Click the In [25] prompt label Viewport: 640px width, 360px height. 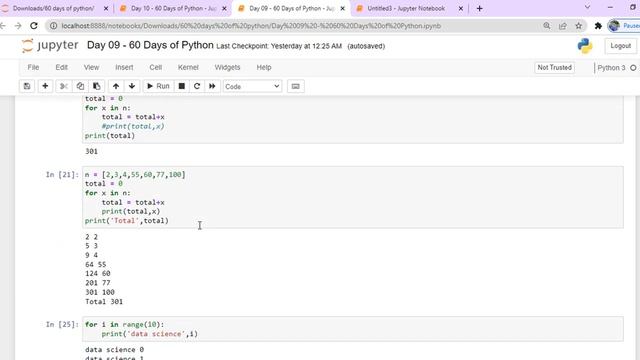tap(62, 324)
